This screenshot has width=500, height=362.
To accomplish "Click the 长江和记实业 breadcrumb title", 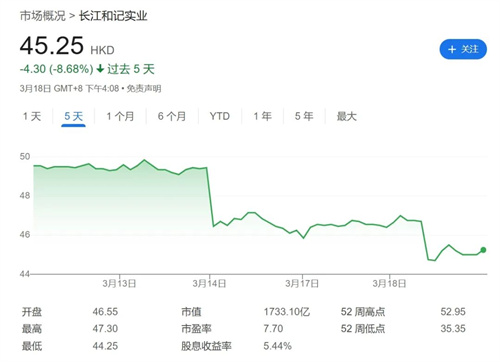I will (113, 16).
